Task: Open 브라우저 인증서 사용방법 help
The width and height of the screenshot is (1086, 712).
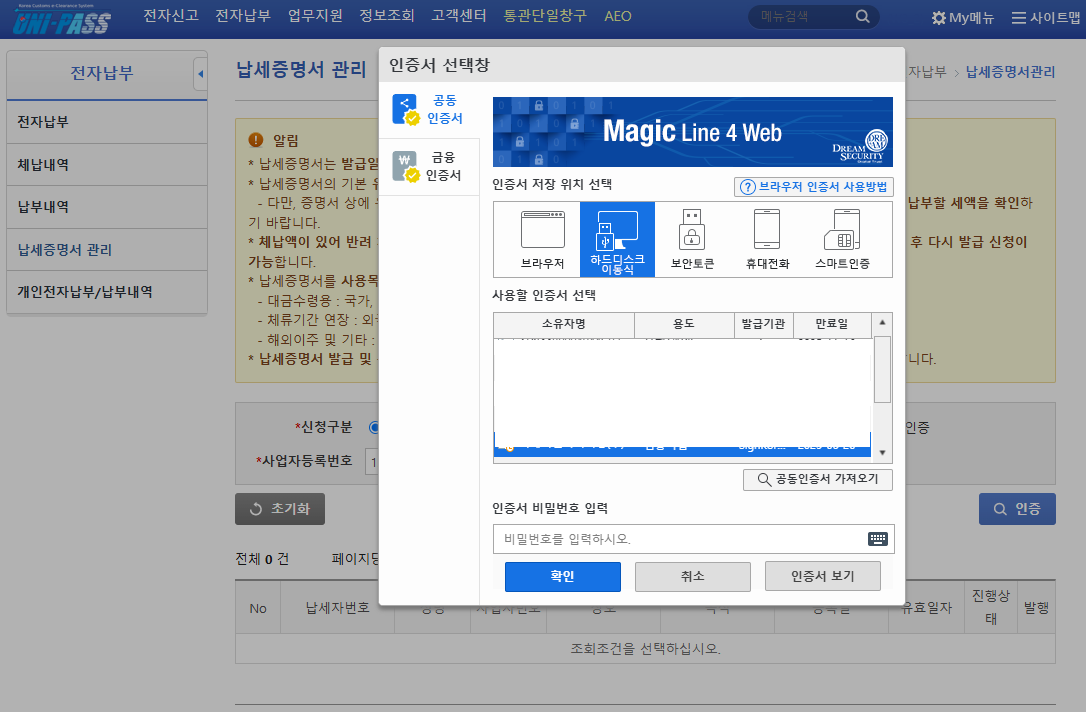Action: 813,187
